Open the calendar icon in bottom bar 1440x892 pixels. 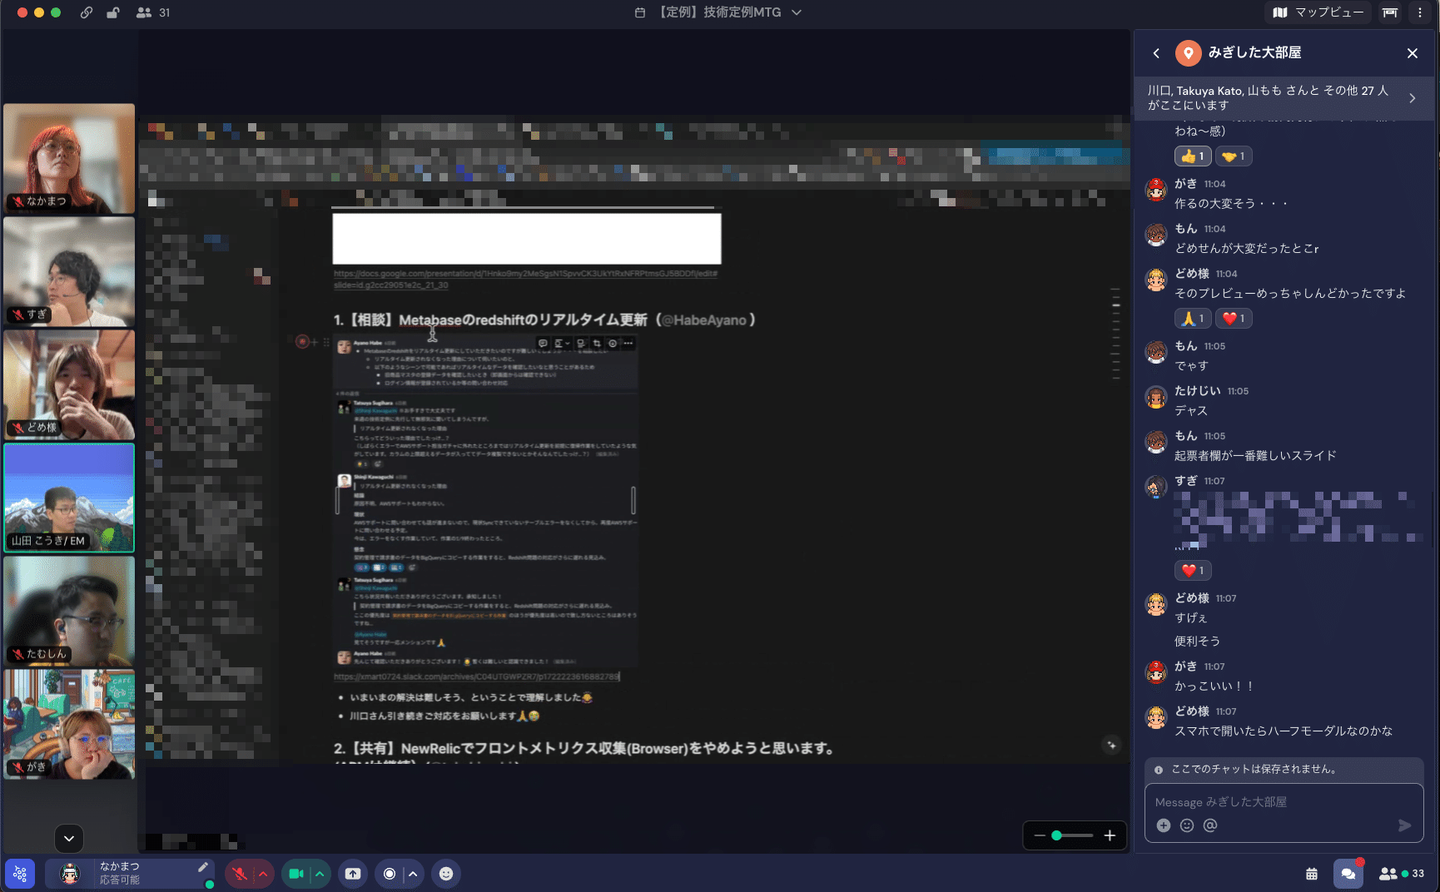click(x=1312, y=874)
